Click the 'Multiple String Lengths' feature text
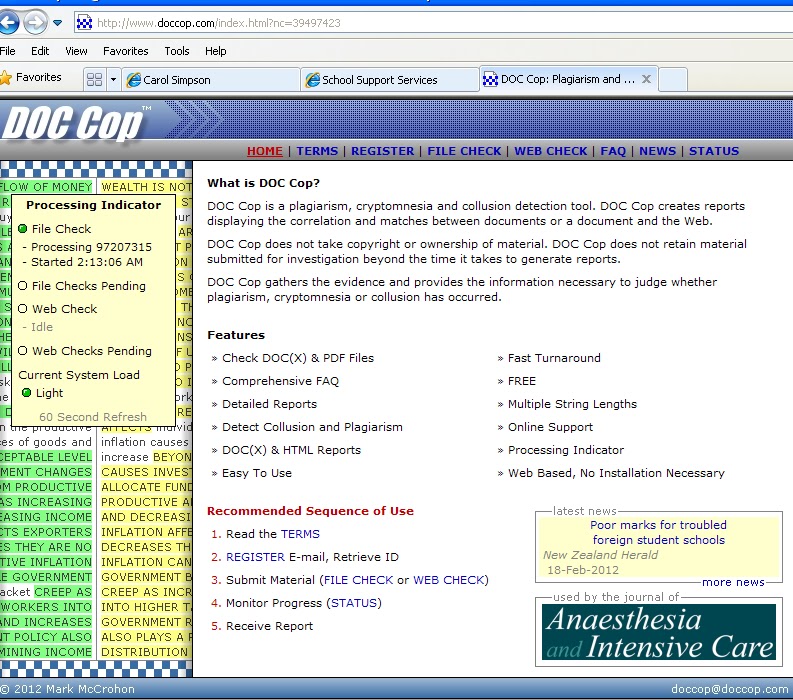This screenshot has width=793, height=700. point(572,404)
